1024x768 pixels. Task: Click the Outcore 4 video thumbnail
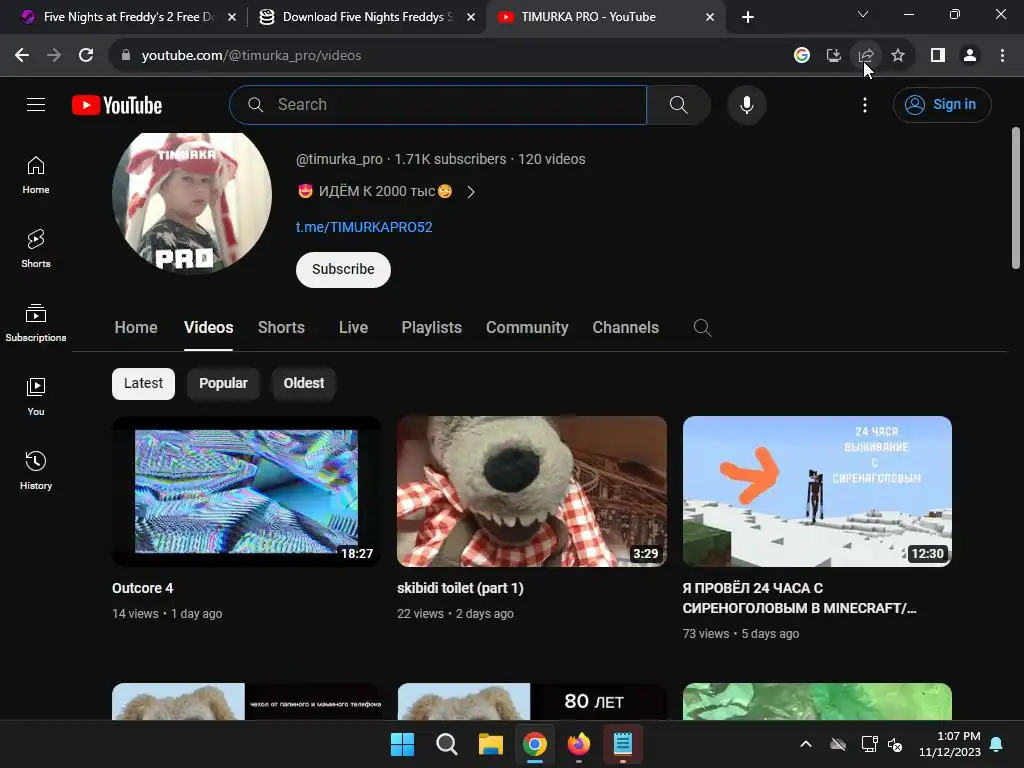[246, 491]
